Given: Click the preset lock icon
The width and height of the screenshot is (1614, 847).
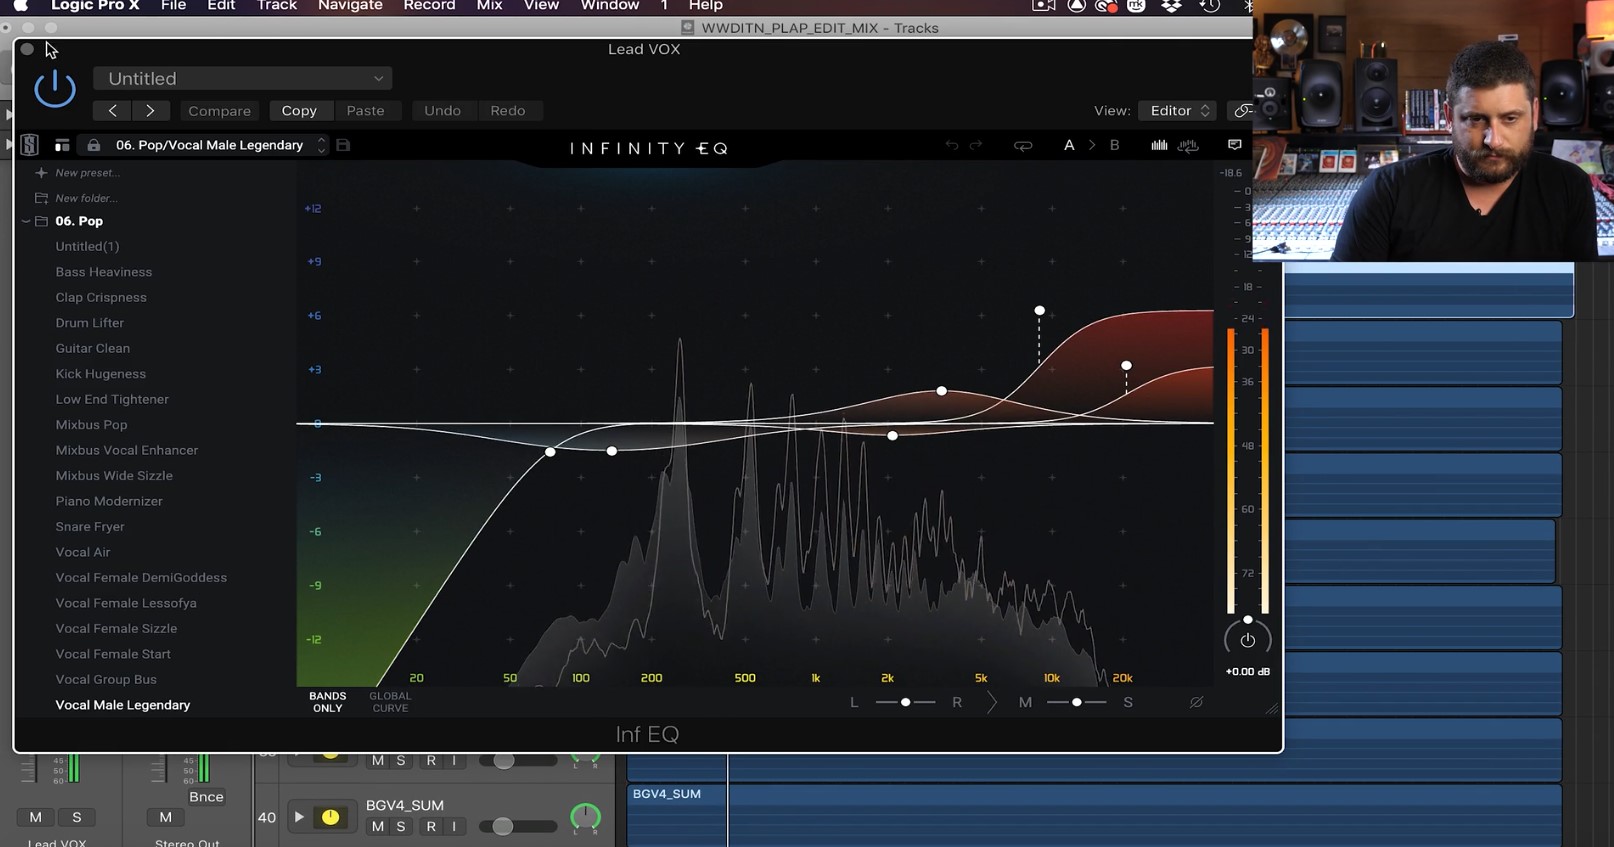Looking at the screenshot, I should [x=93, y=145].
